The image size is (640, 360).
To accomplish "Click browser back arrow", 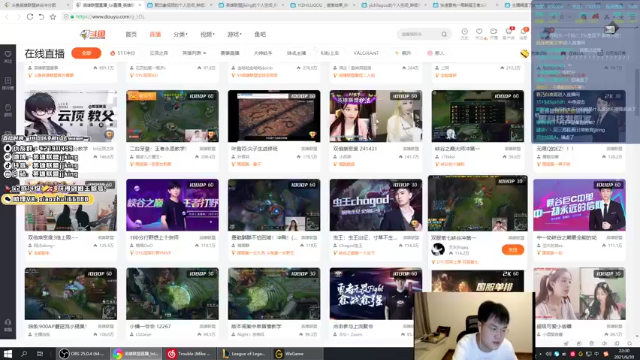I will click(7, 17).
